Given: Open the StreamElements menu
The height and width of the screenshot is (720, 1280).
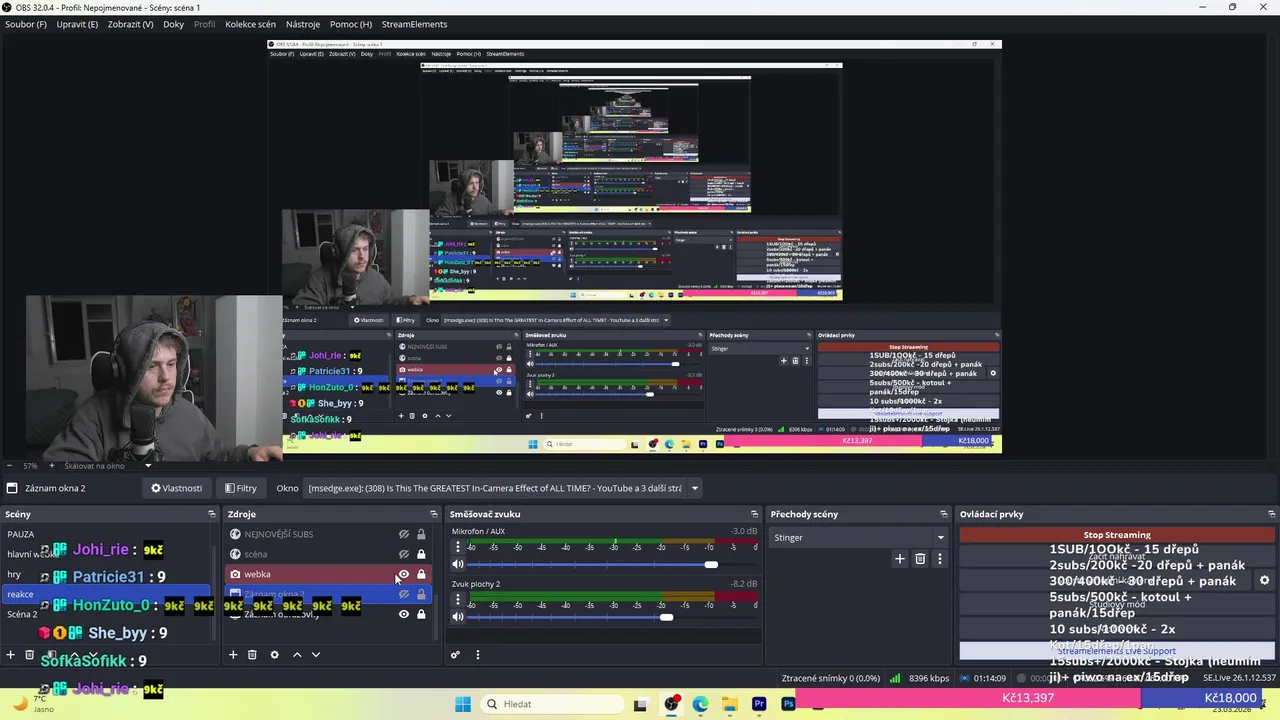Looking at the screenshot, I should point(415,24).
